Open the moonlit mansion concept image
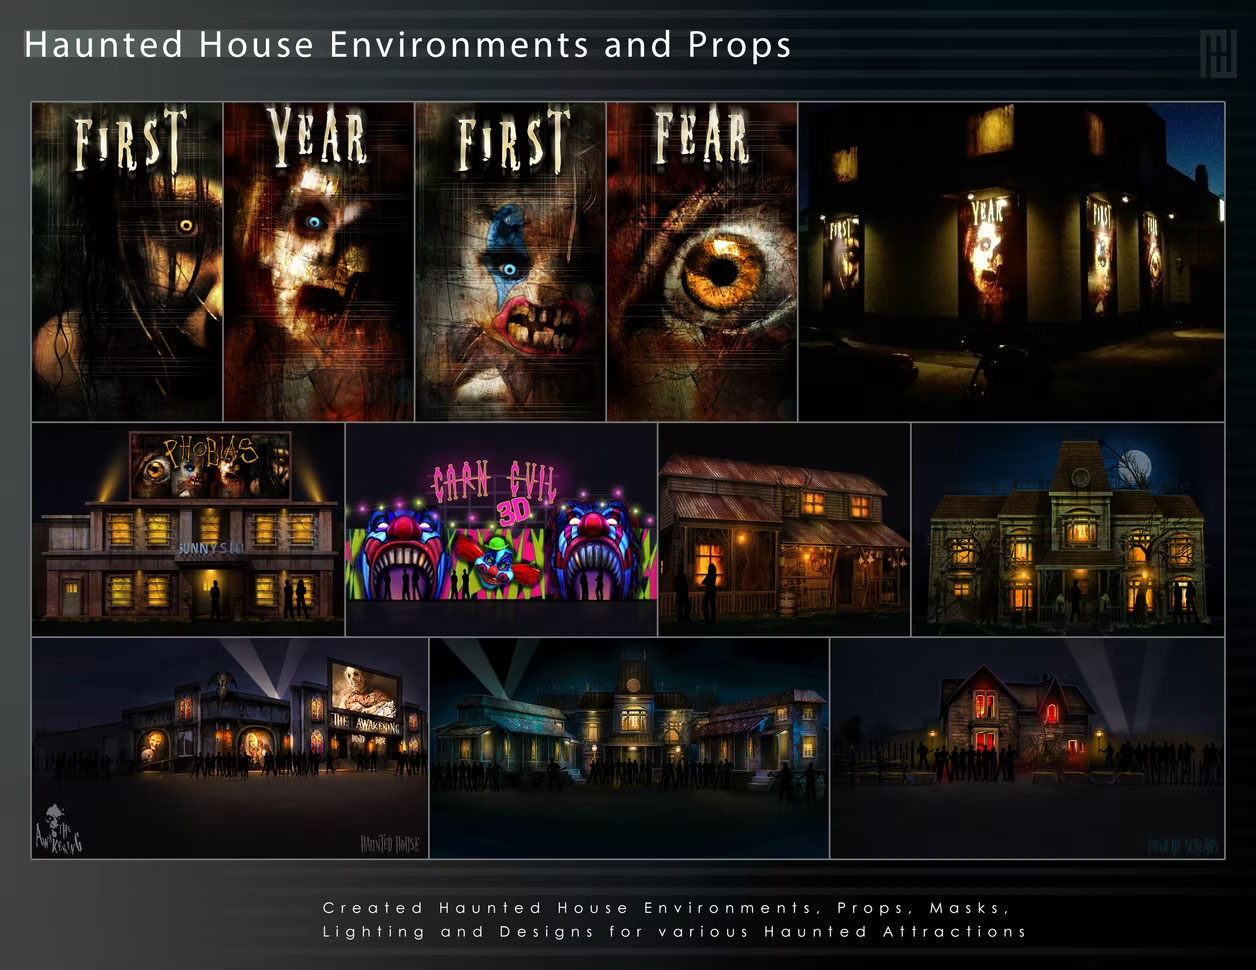 click(1068, 529)
